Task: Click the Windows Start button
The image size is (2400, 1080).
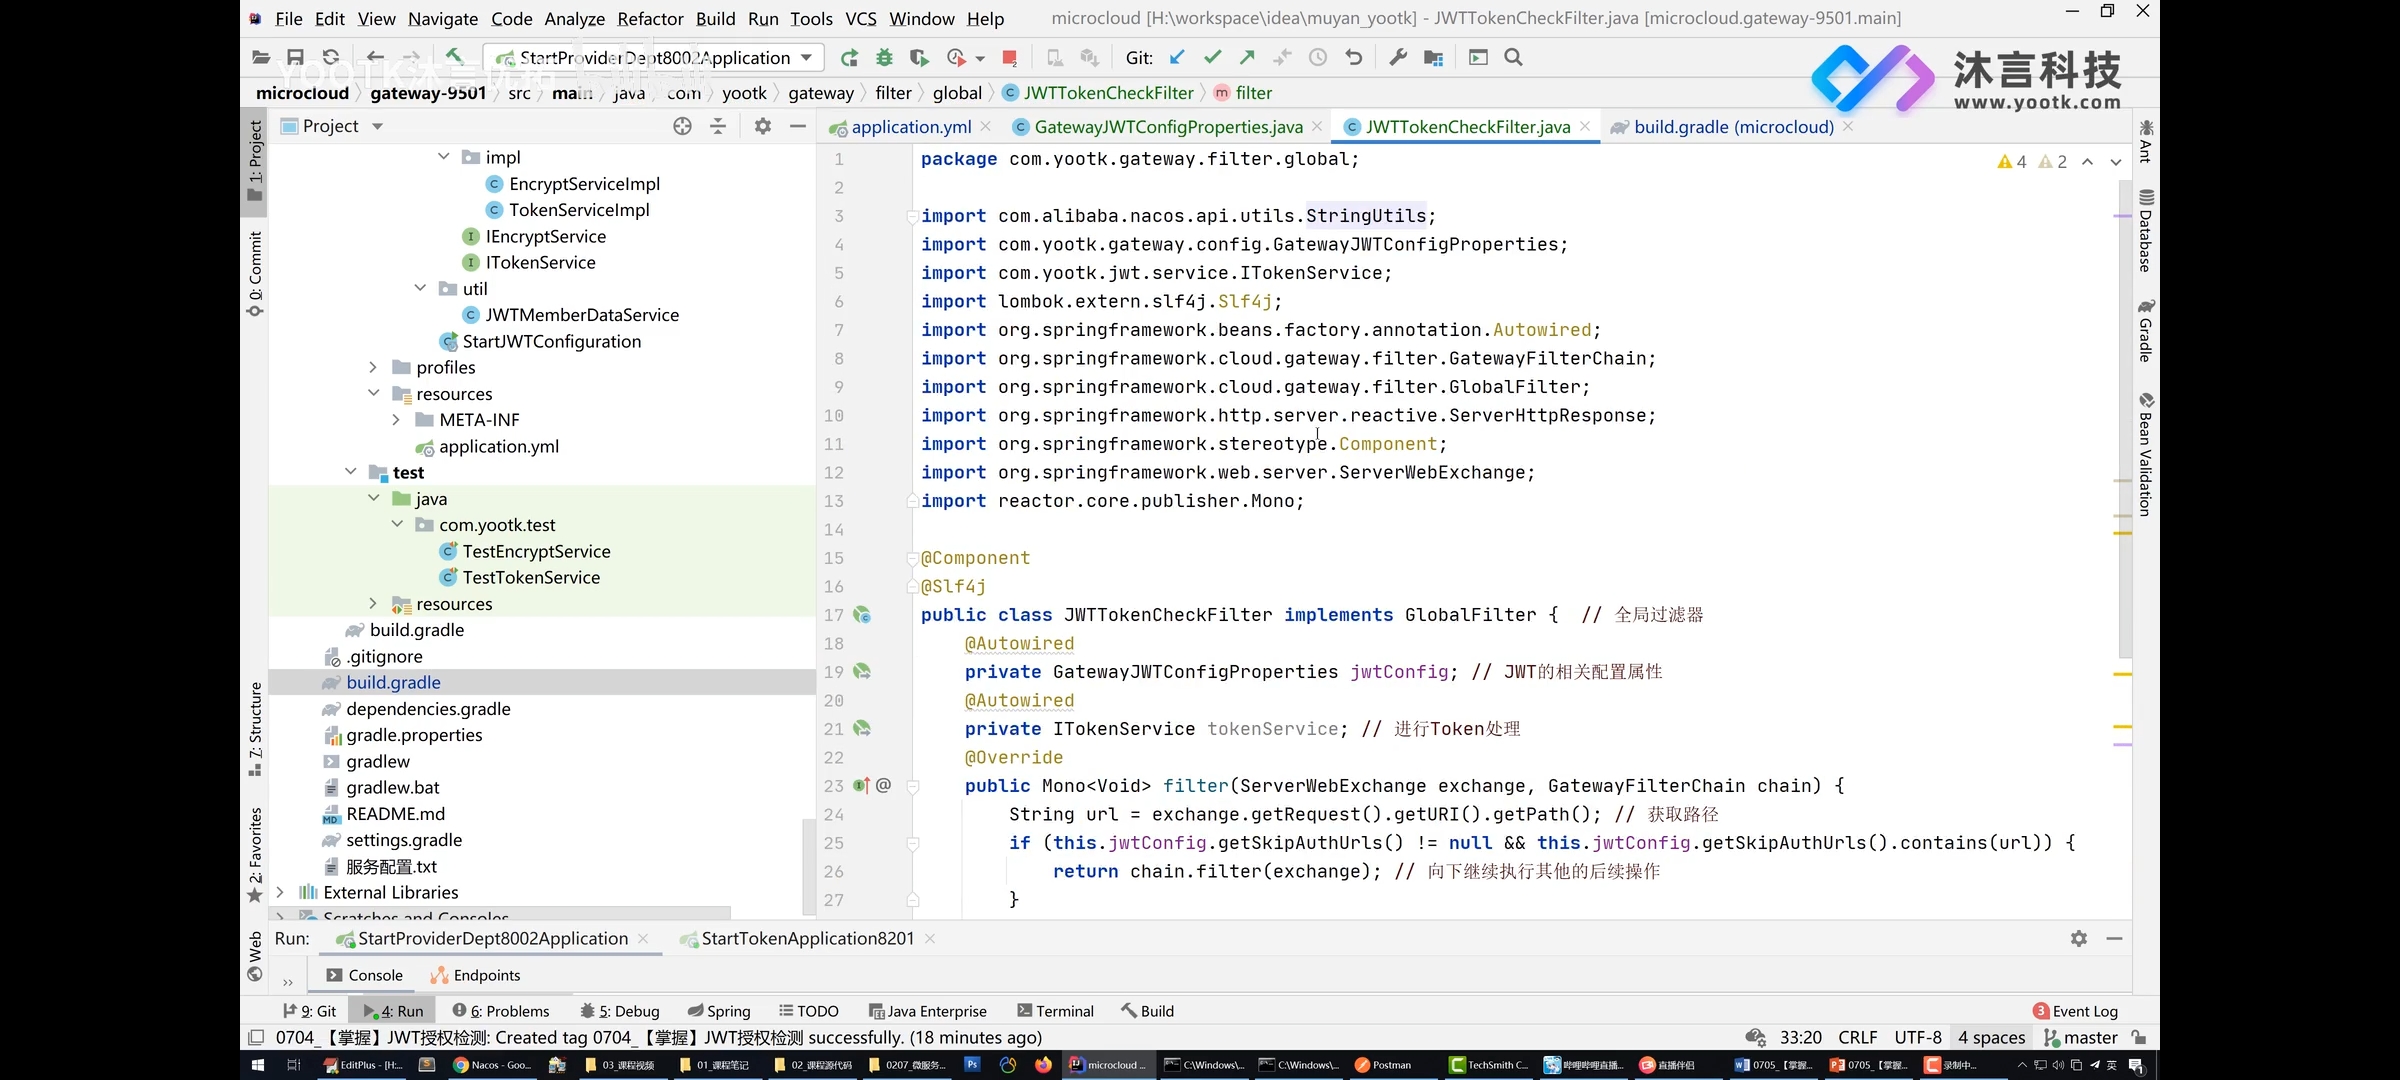Action: (x=257, y=1065)
